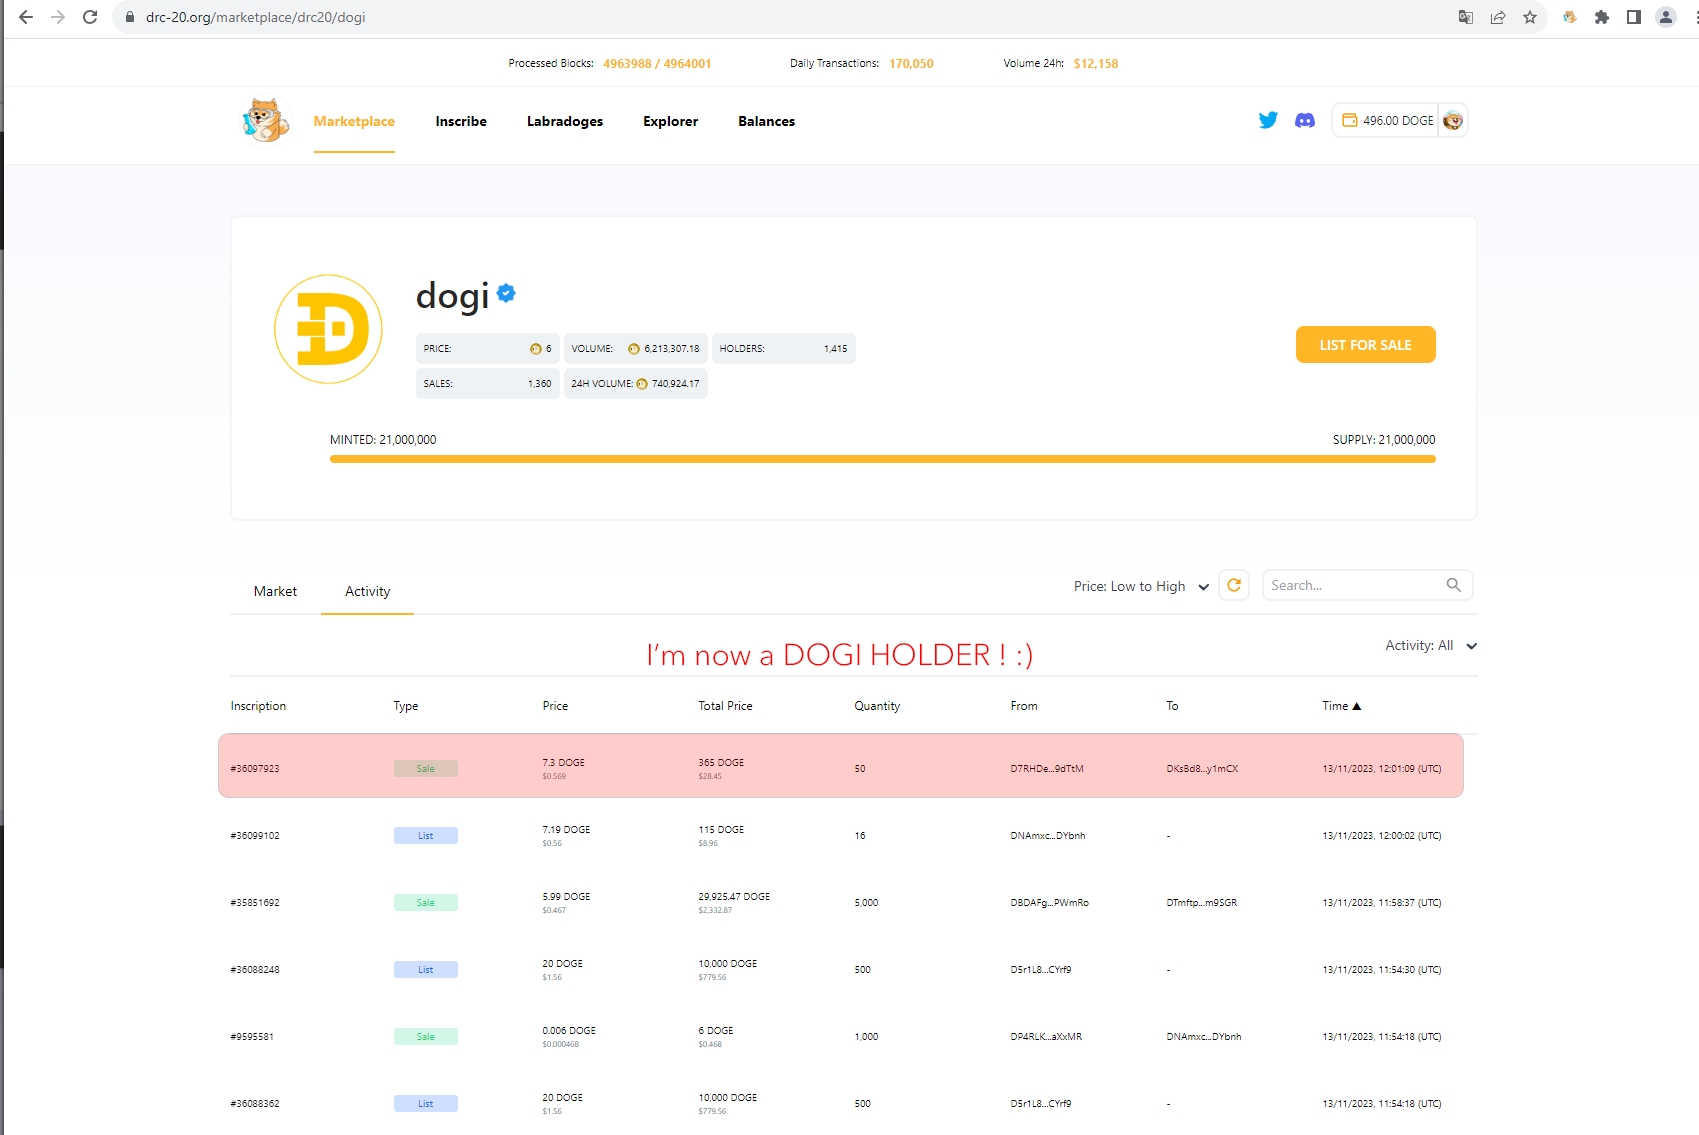Click the search magnifier icon

coord(1453,585)
